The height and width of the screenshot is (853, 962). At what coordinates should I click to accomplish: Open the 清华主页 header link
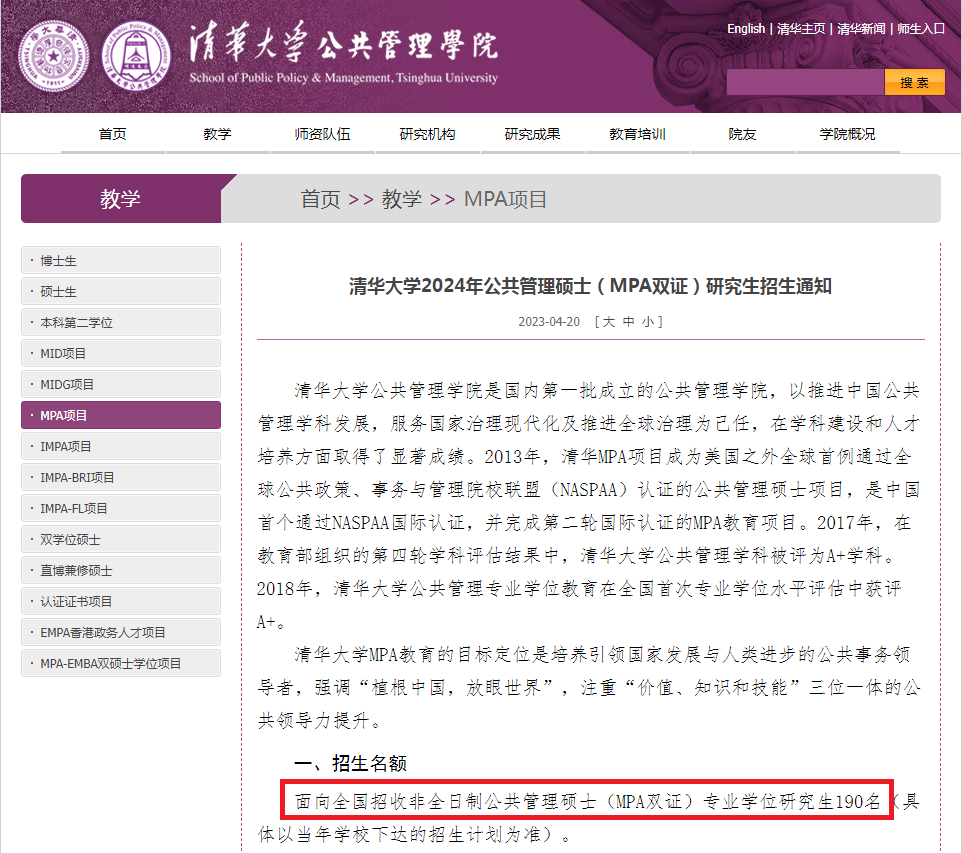[801, 29]
